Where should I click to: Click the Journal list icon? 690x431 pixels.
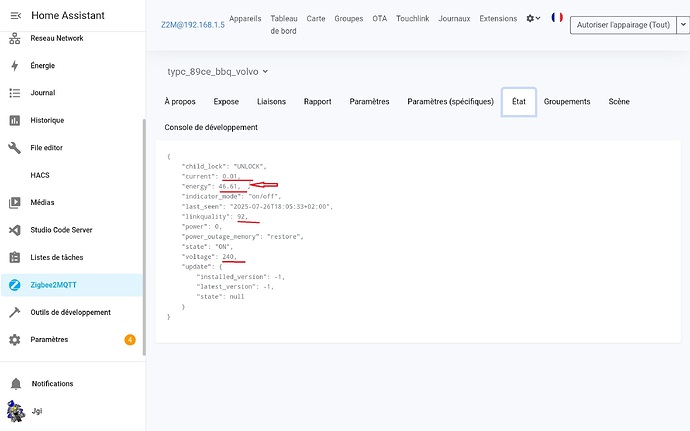[15, 93]
